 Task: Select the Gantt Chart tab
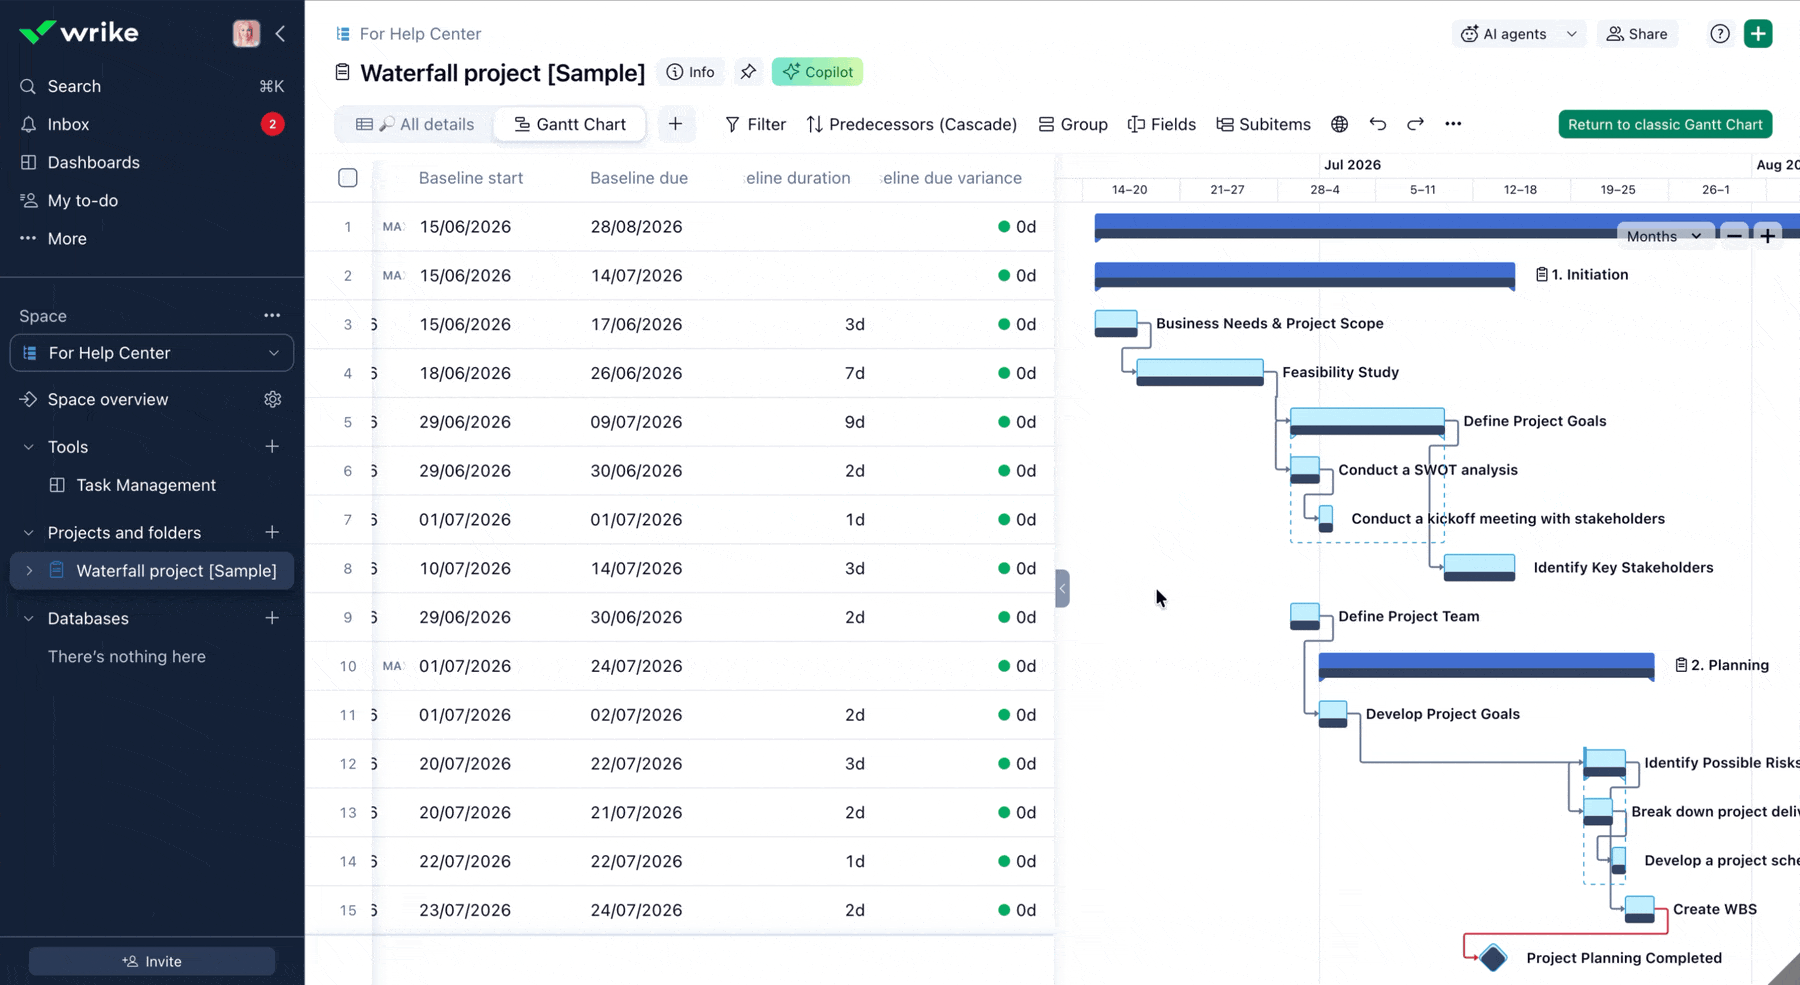570,124
